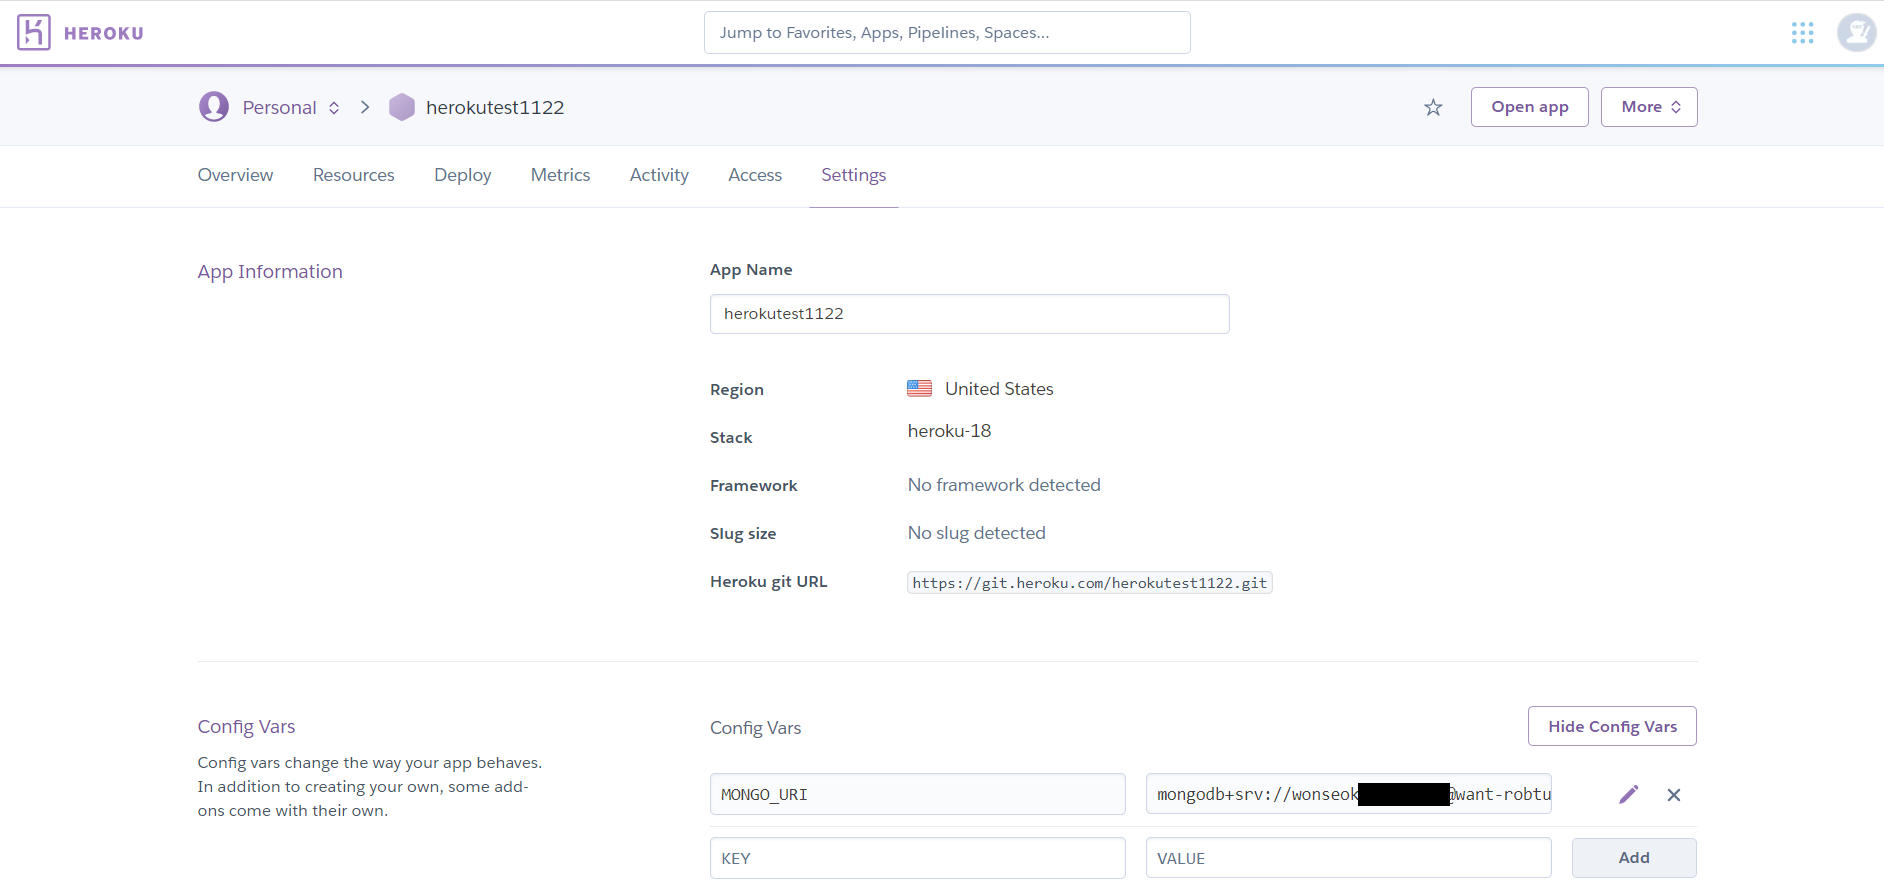
Task: Click the United States flag icon
Action: click(919, 388)
